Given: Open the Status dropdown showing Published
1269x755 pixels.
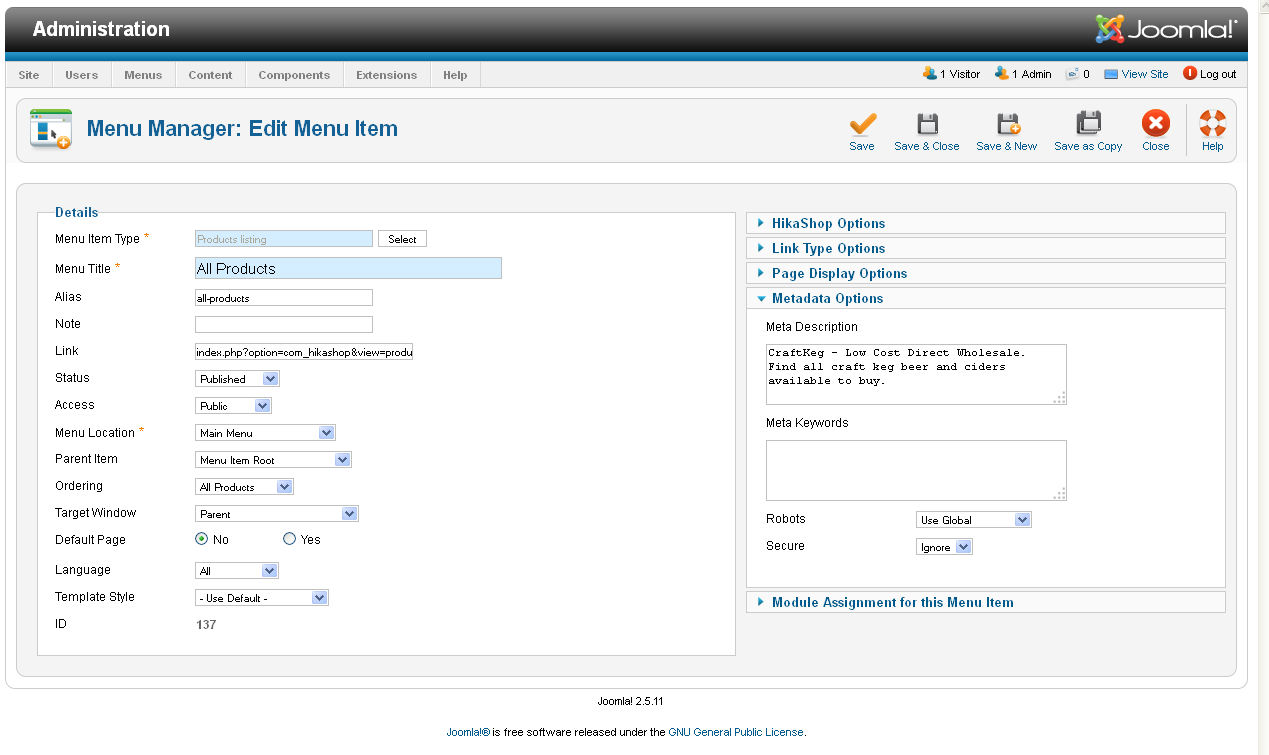Looking at the screenshot, I should (x=237, y=379).
